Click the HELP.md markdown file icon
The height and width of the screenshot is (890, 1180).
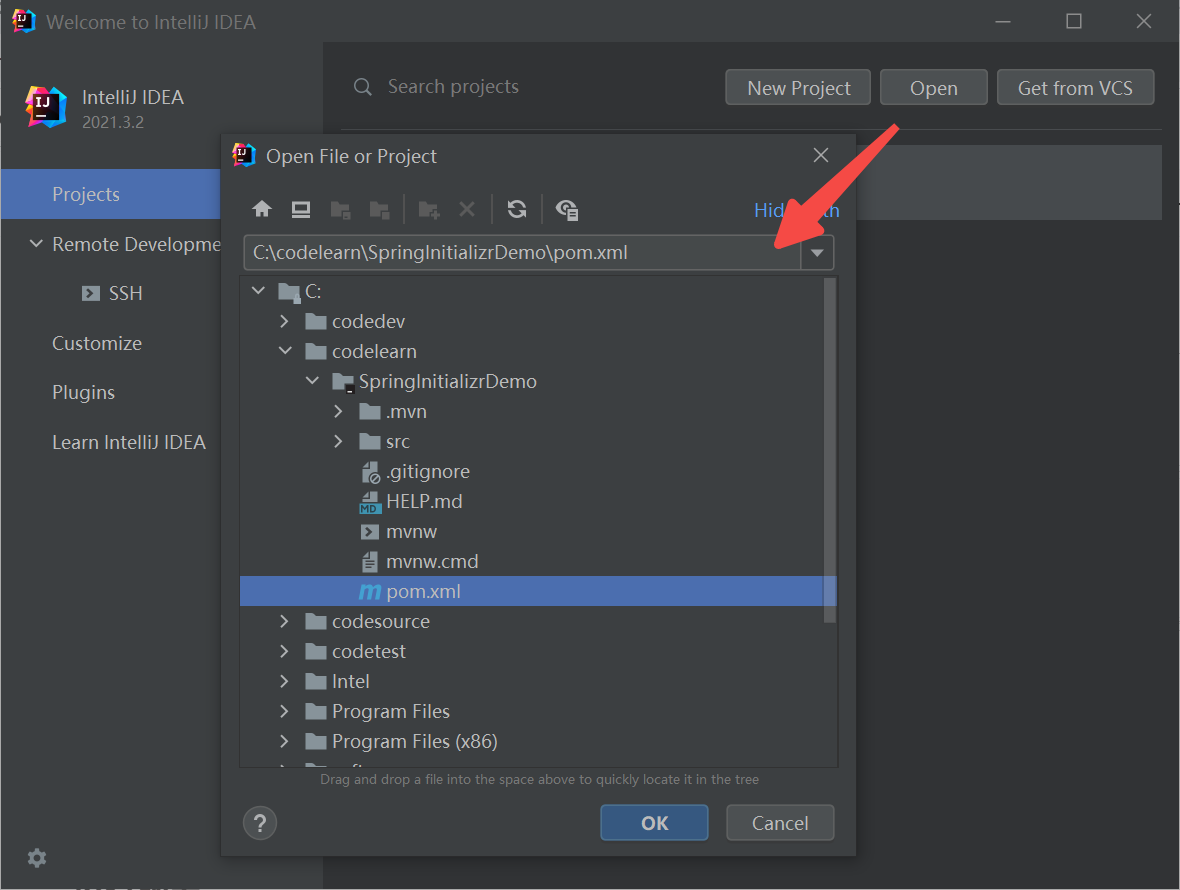(x=370, y=502)
